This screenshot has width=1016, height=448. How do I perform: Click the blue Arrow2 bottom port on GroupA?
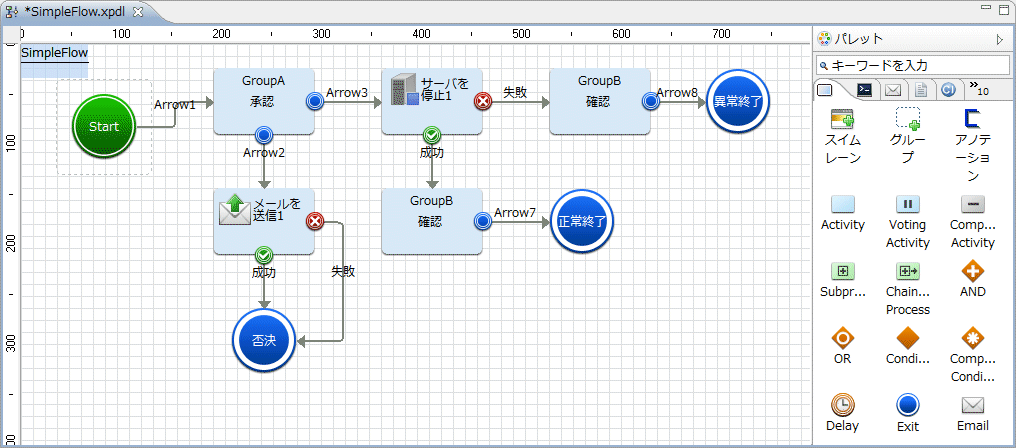[x=264, y=135]
